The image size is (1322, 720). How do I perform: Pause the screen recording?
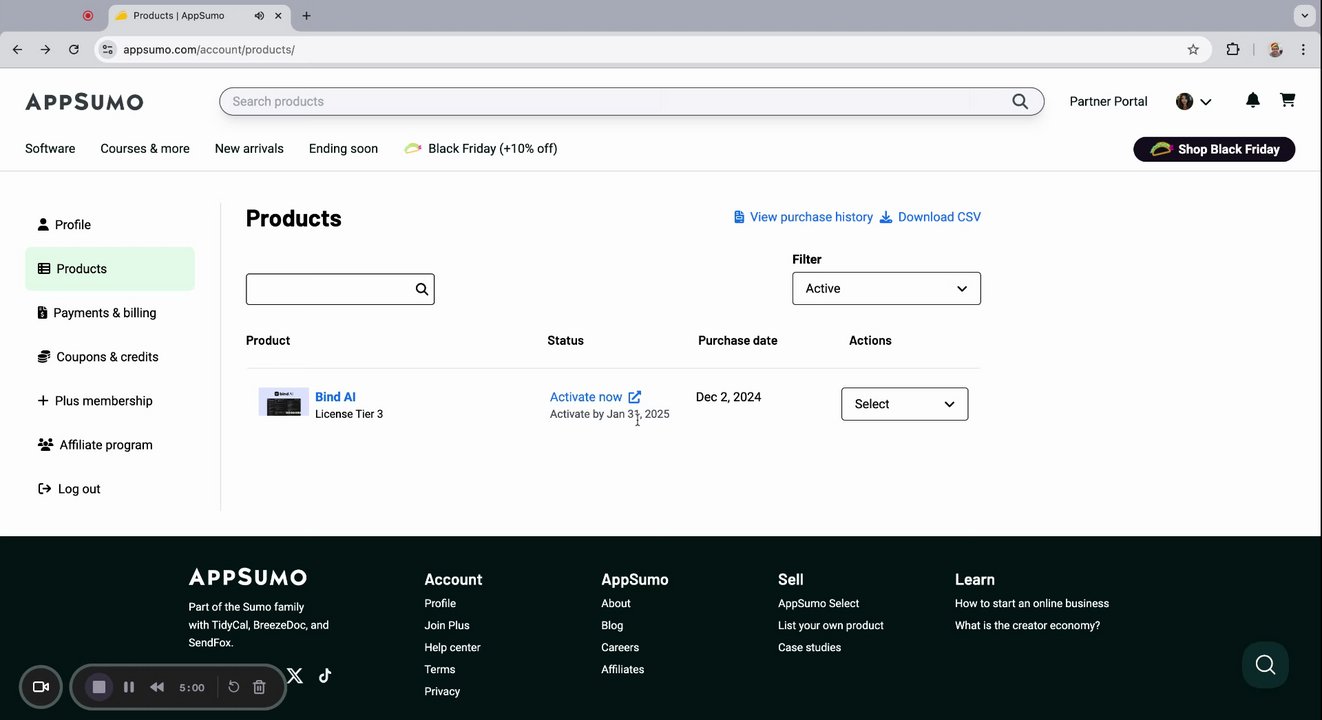pyautogui.click(x=129, y=687)
